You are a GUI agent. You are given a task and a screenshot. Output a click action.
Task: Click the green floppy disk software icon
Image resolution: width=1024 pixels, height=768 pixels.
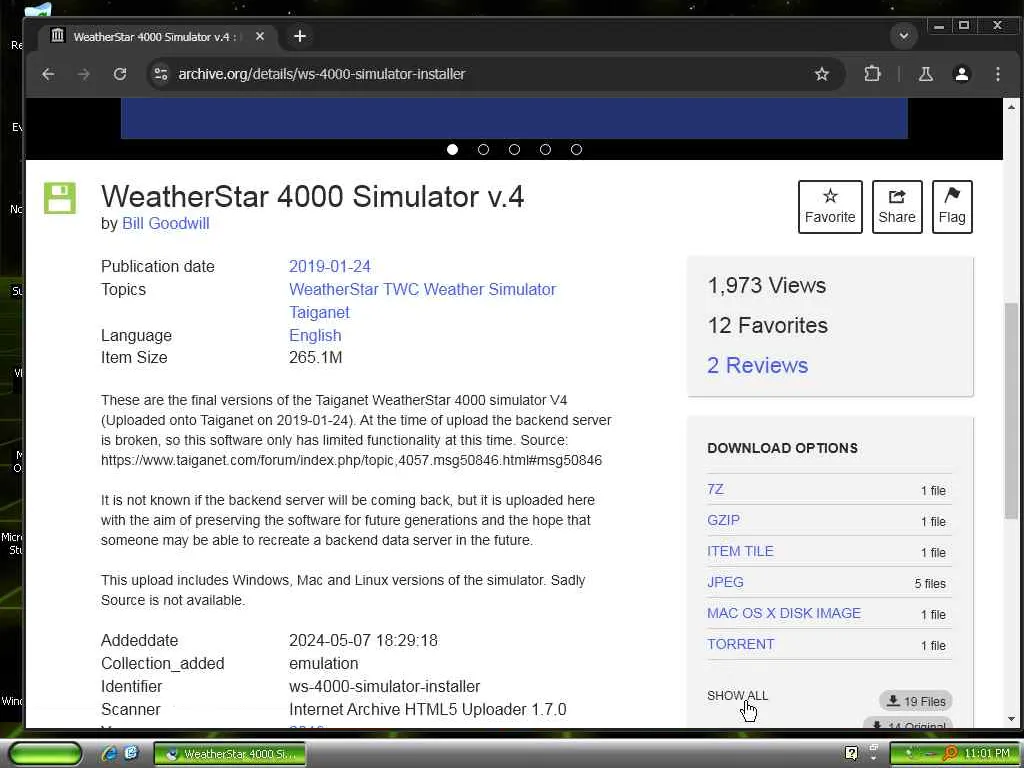(x=60, y=198)
